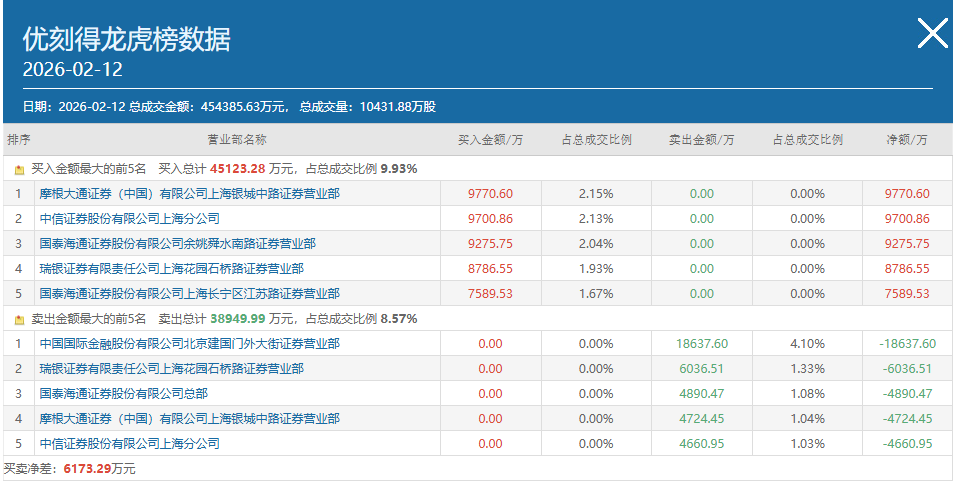Click the 排序 column header
The image size is (953, 486).
tap(19, 140)
